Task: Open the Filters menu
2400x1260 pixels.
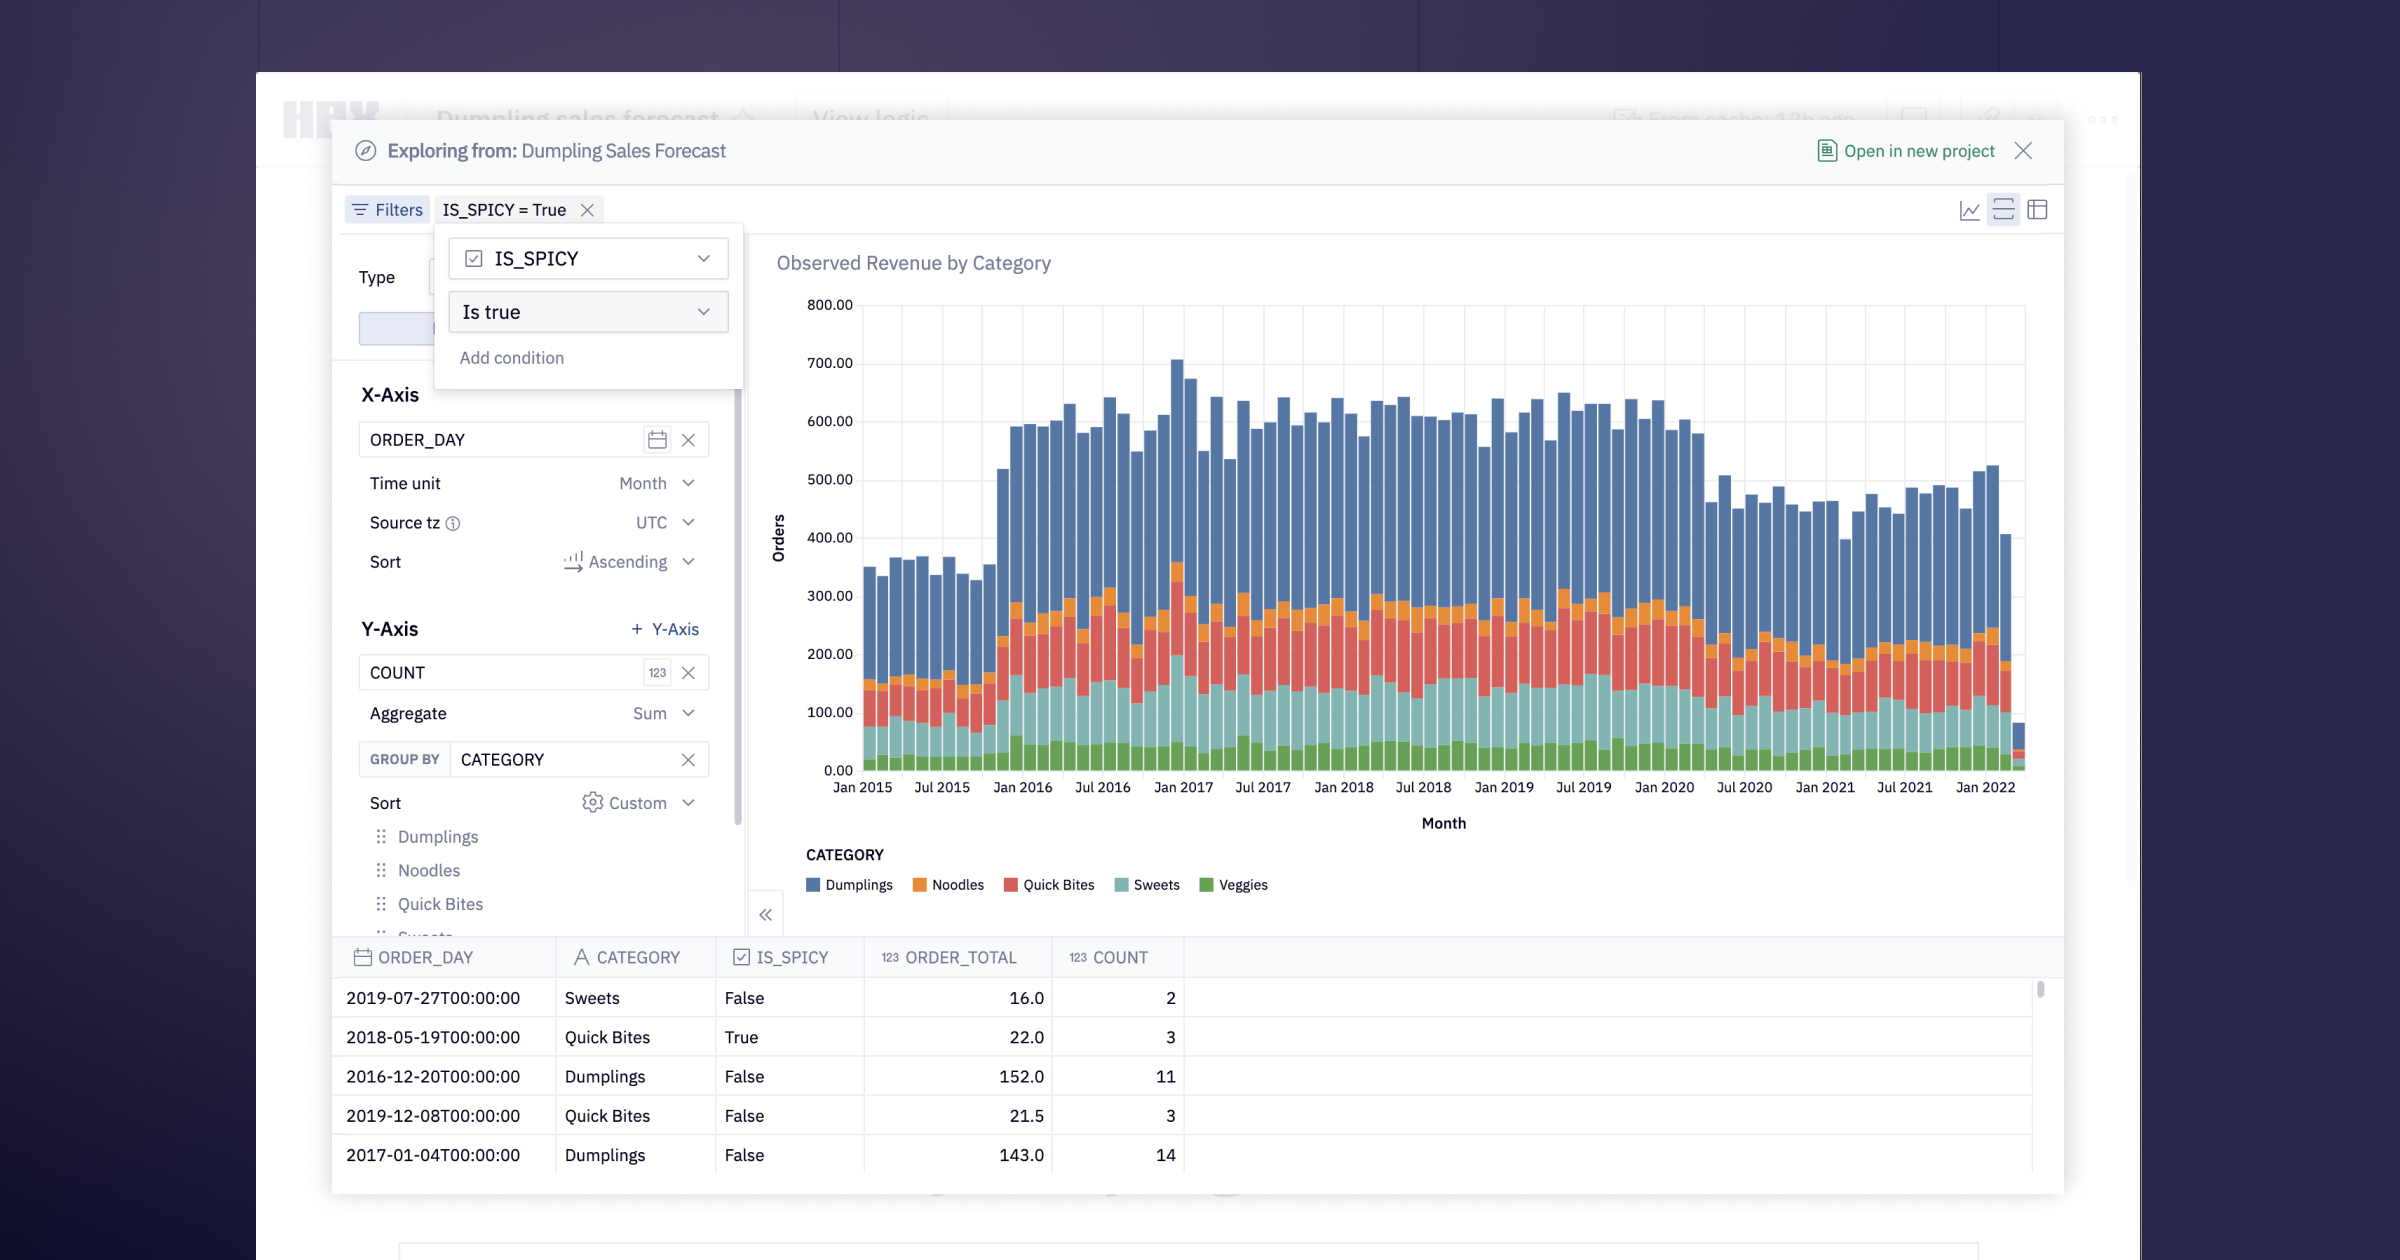Action: click(387, 210)
